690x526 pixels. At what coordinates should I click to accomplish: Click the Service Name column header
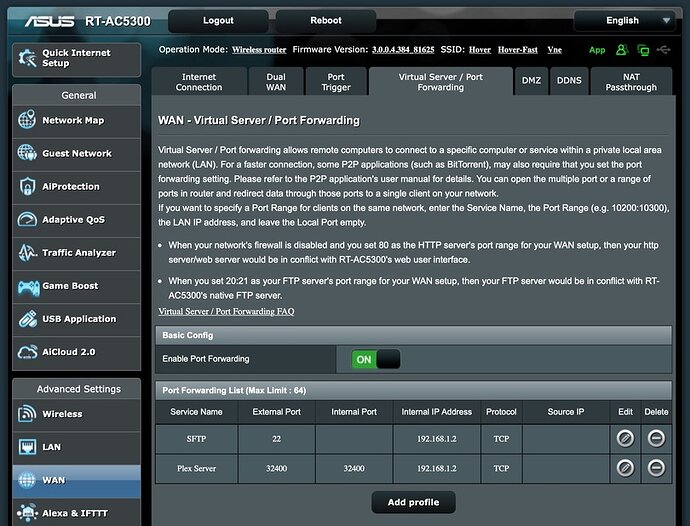coord(196,412)
